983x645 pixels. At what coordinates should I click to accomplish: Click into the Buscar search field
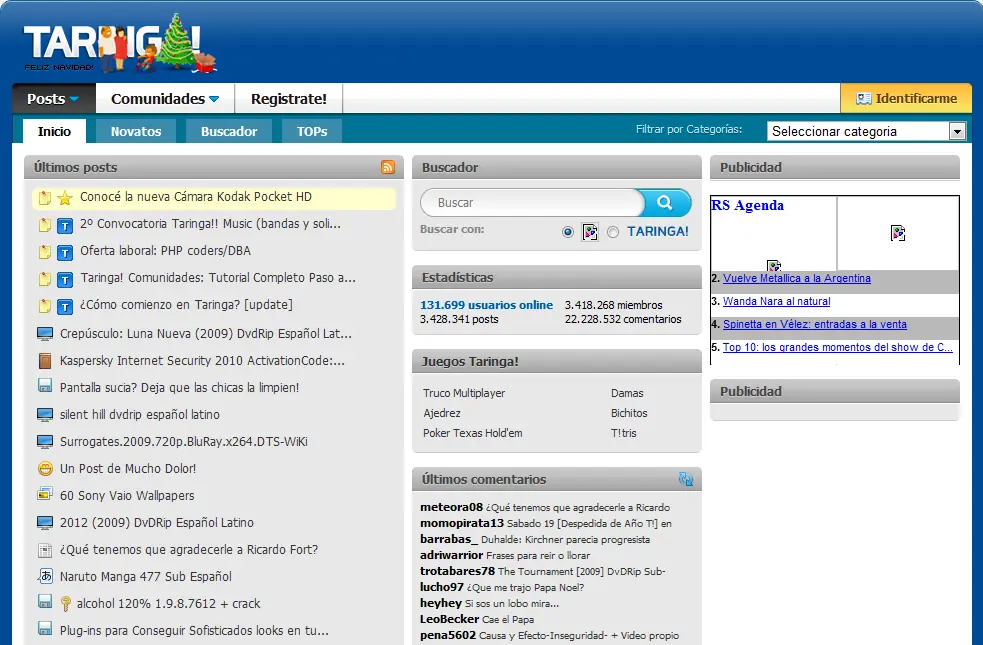pos(532,202)
